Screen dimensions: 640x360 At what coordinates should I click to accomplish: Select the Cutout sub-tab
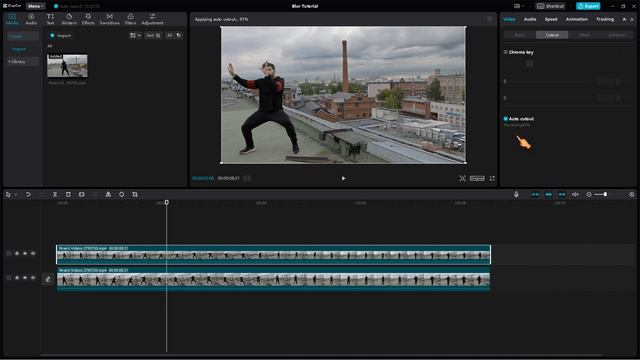tap(552, 35)
